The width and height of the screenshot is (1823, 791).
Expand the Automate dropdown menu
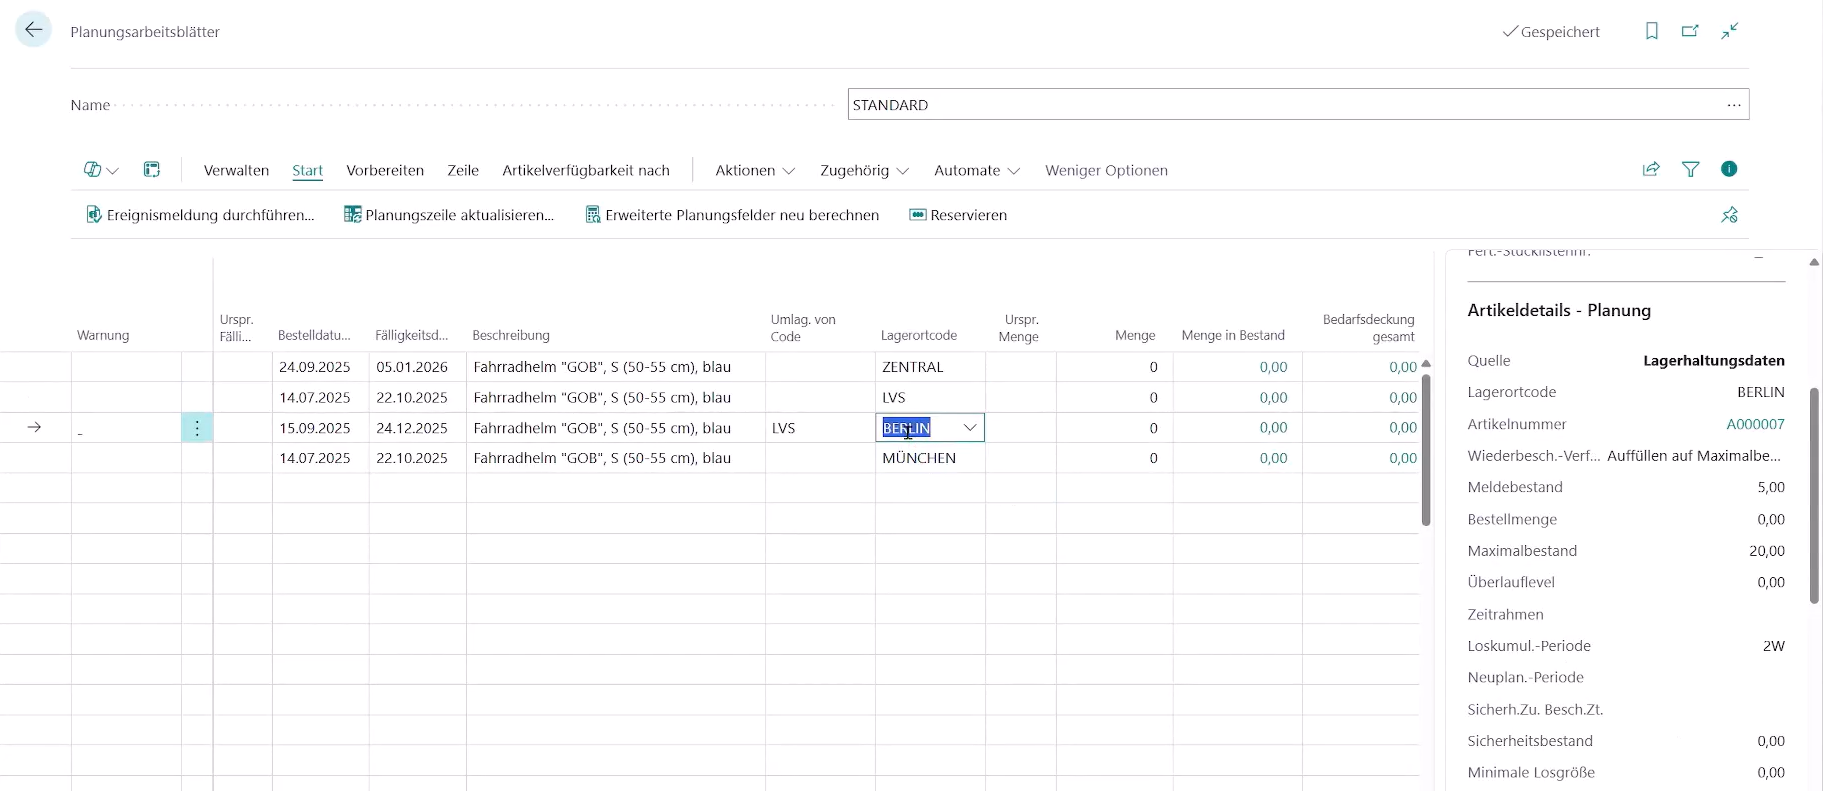(x=976, y=171)
